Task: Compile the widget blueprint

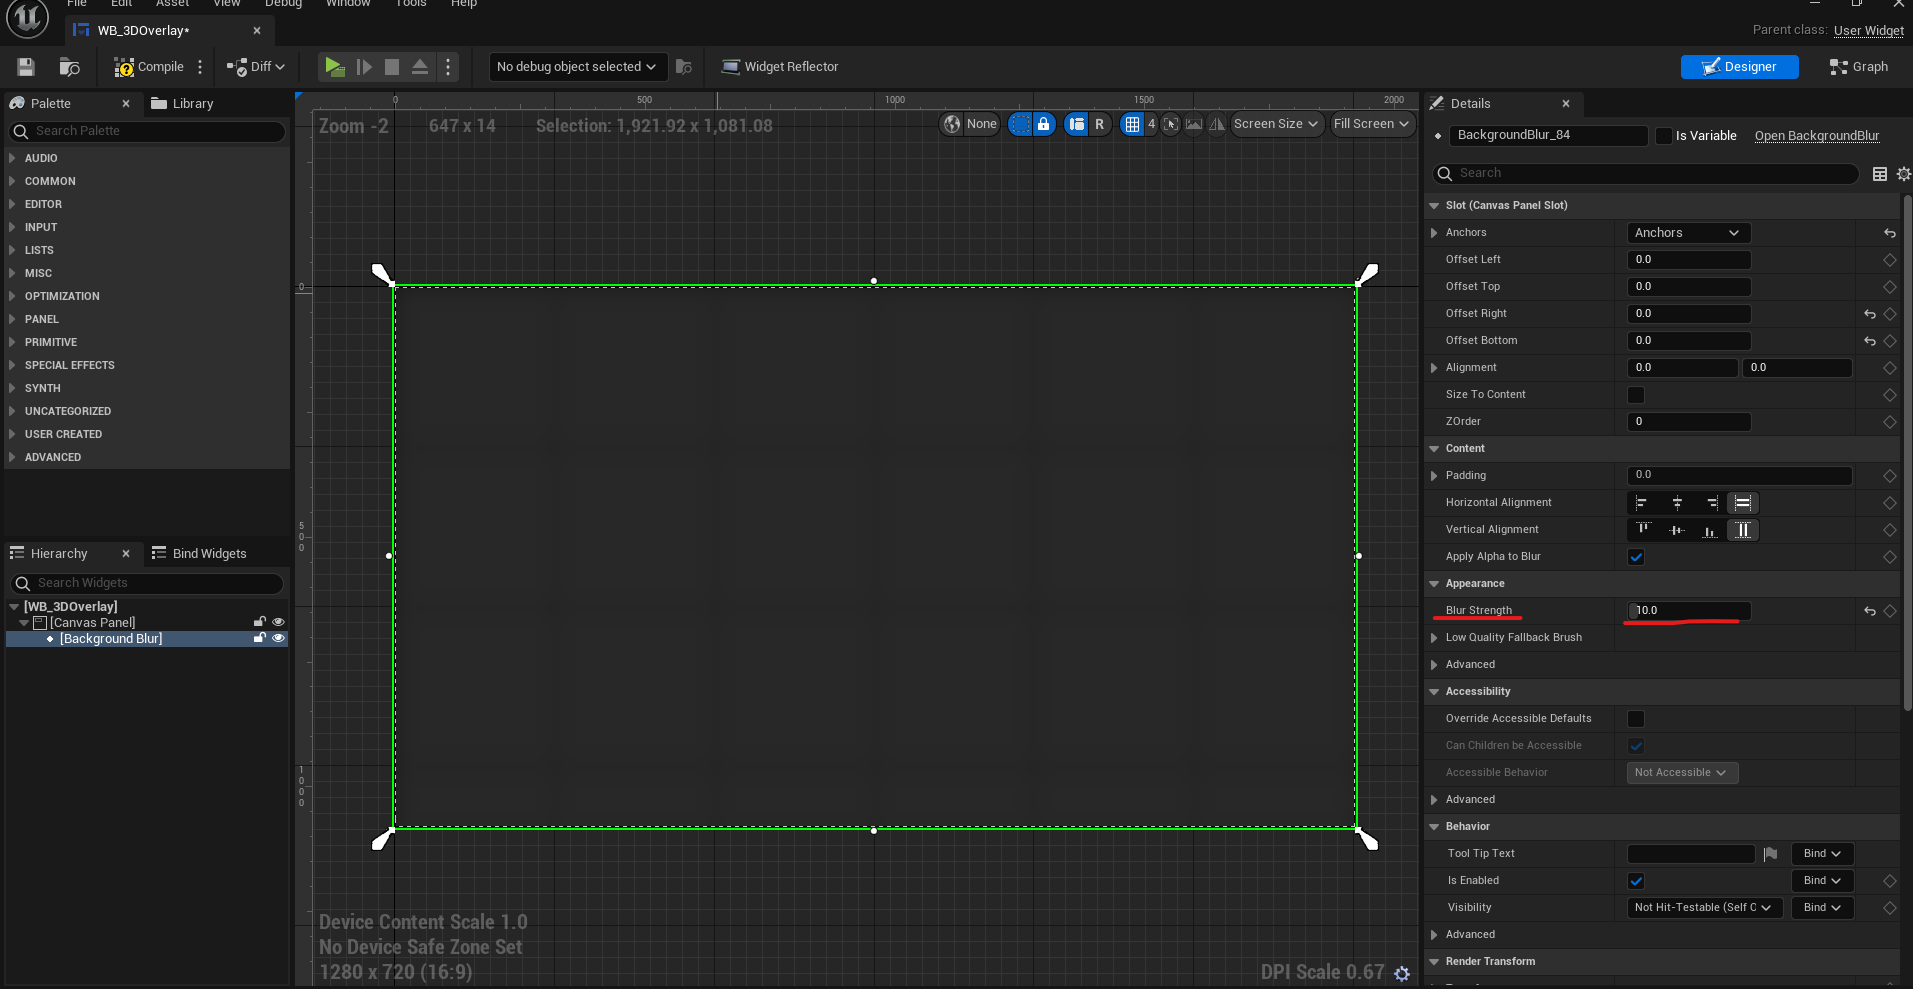Action: coord(149,67)
